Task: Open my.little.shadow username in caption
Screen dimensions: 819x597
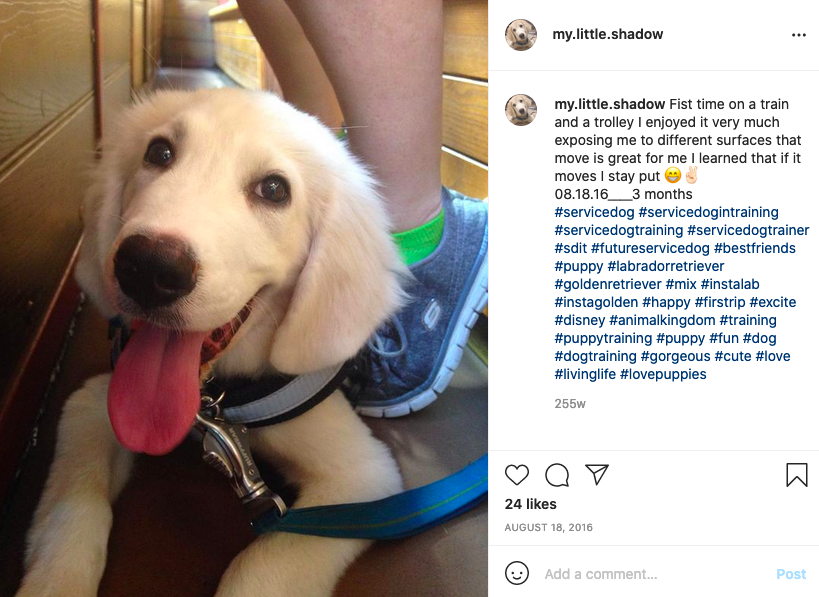Action: point(610,104)
